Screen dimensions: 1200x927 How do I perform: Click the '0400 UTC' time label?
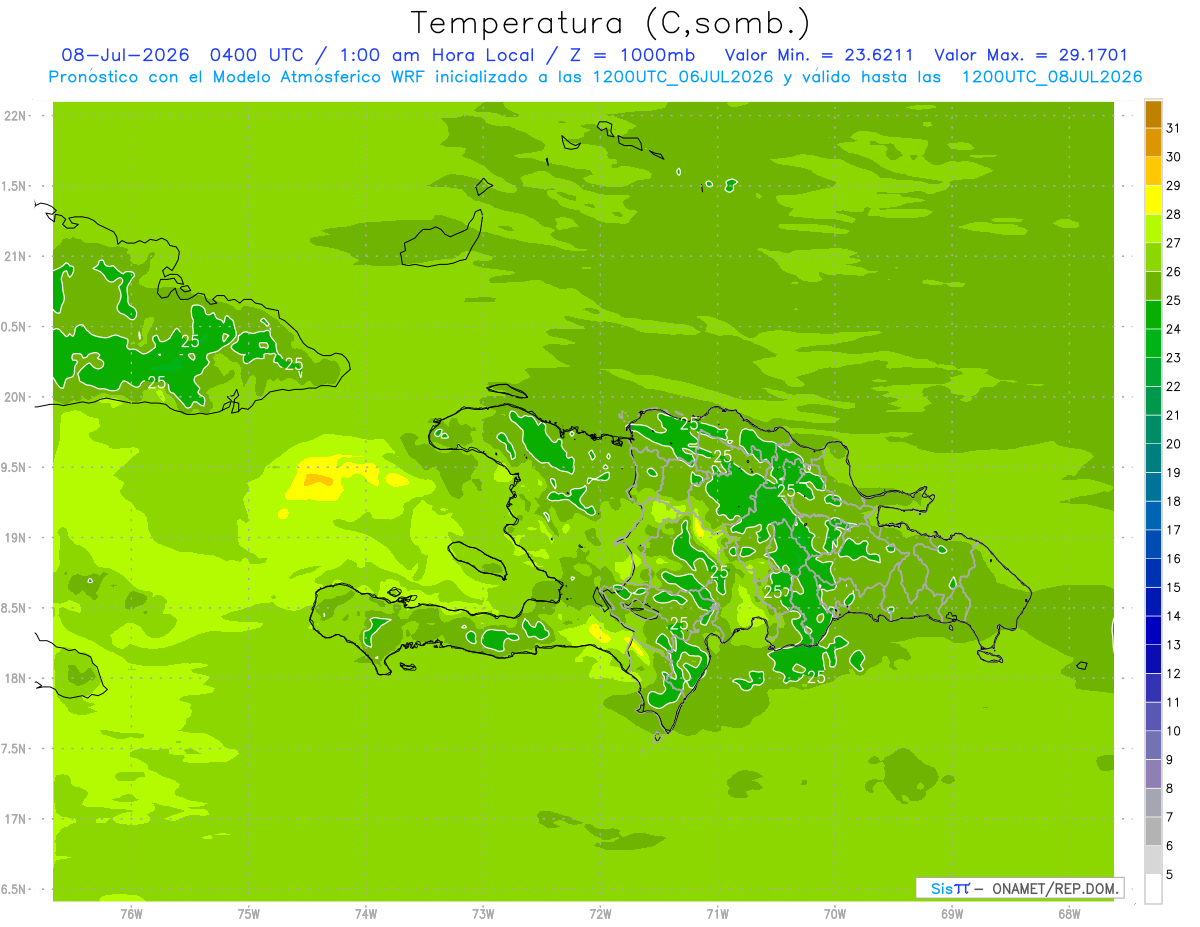255,55
